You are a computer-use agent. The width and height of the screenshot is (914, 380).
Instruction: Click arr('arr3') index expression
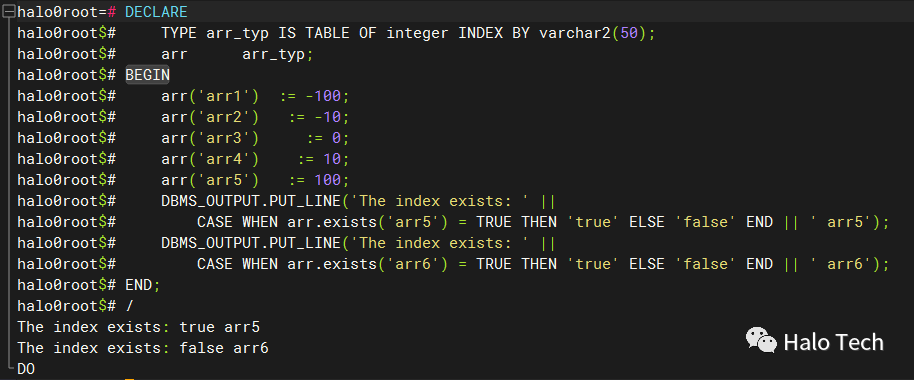[x=210, y=138]
